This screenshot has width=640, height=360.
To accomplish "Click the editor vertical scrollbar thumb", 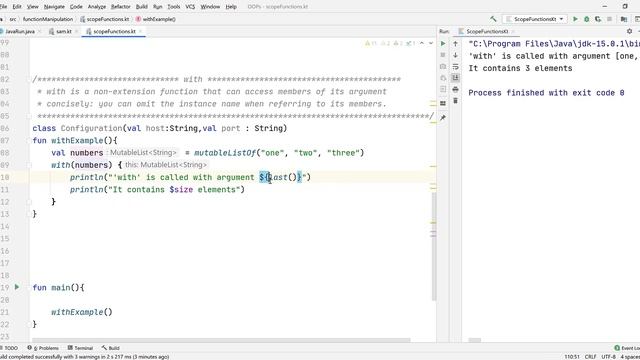I will click(433, 246).
